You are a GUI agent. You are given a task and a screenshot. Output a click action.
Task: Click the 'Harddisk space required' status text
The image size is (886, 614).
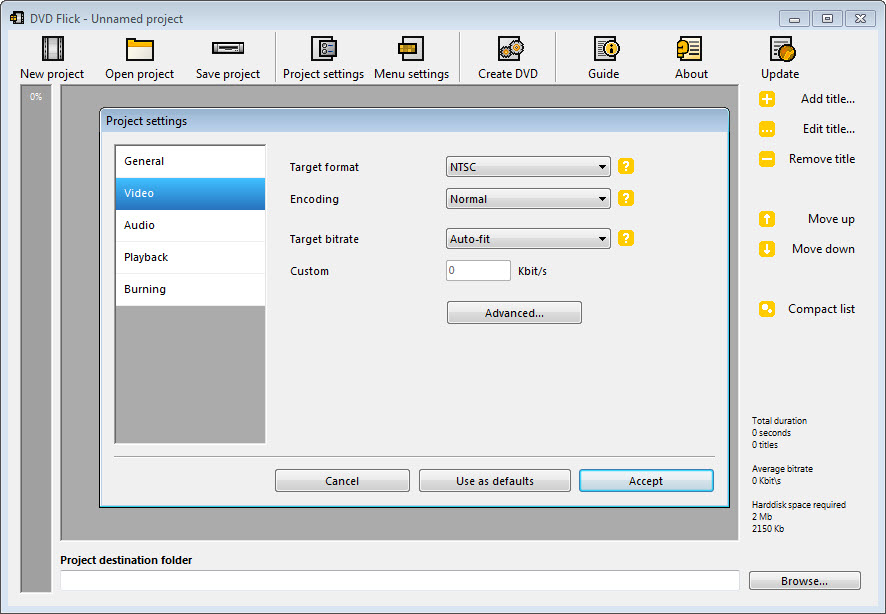tap(798, 505)
